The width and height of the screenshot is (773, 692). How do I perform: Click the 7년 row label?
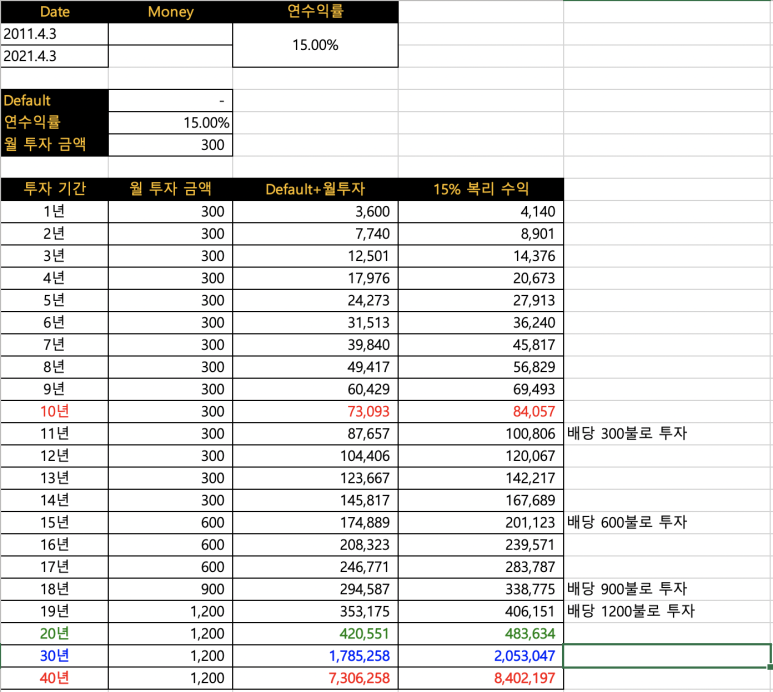(54, 345)
